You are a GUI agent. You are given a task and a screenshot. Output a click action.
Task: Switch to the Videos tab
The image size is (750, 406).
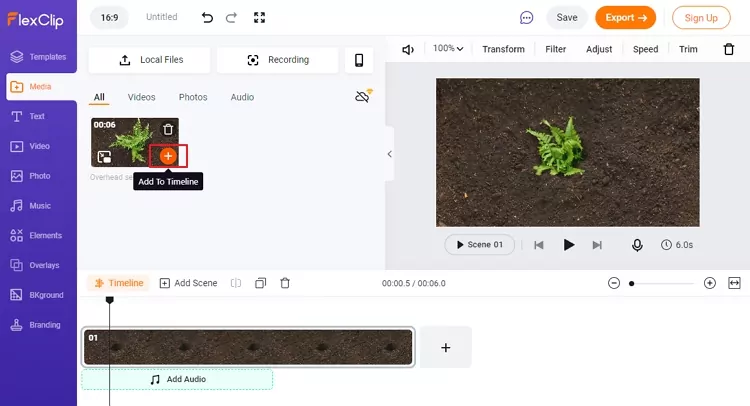click(142, 97)
